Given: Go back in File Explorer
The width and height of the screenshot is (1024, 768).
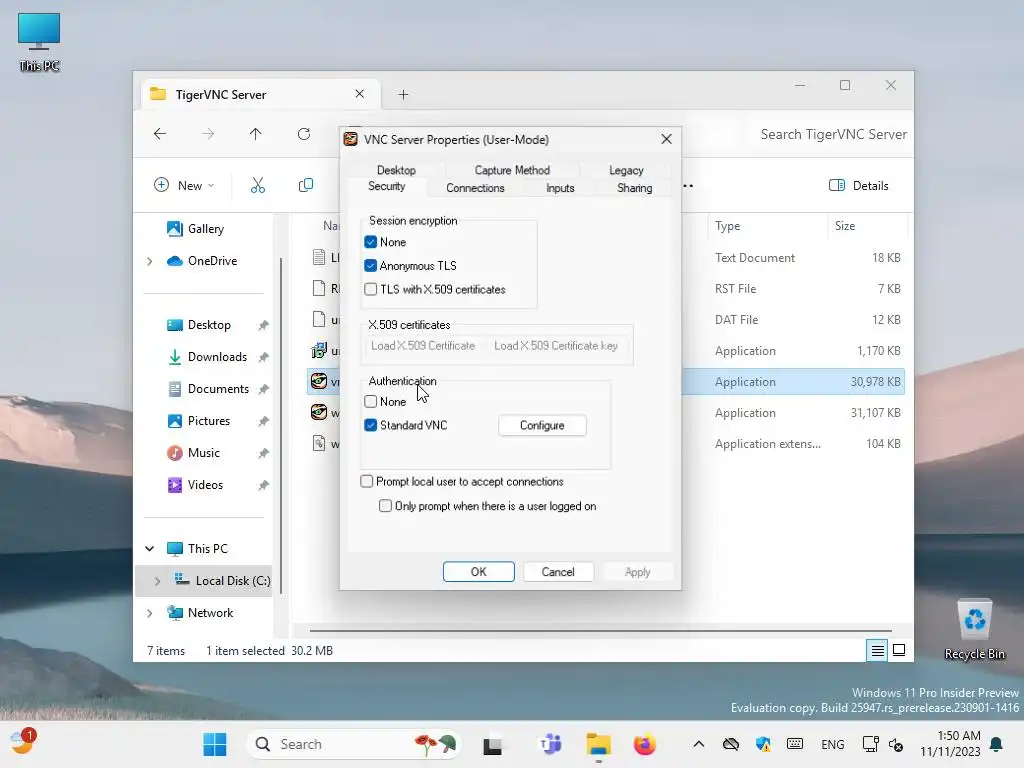Looking at the screenshot, I should [x=160, y=134].
